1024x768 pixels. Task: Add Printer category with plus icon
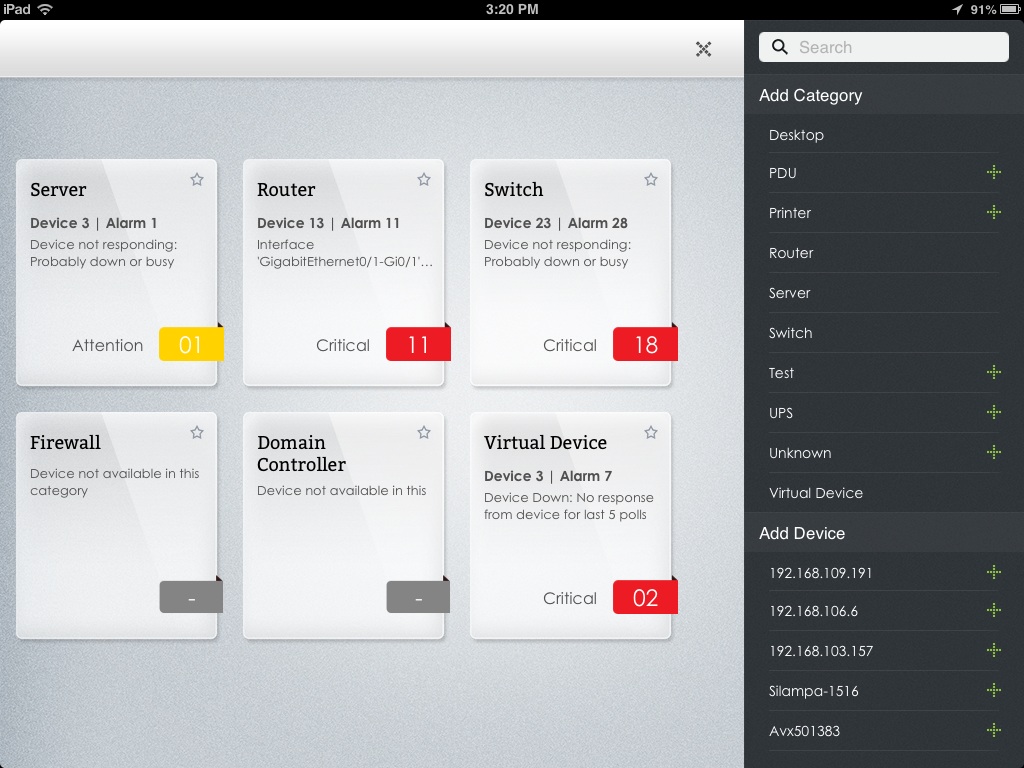pos(993,212)
